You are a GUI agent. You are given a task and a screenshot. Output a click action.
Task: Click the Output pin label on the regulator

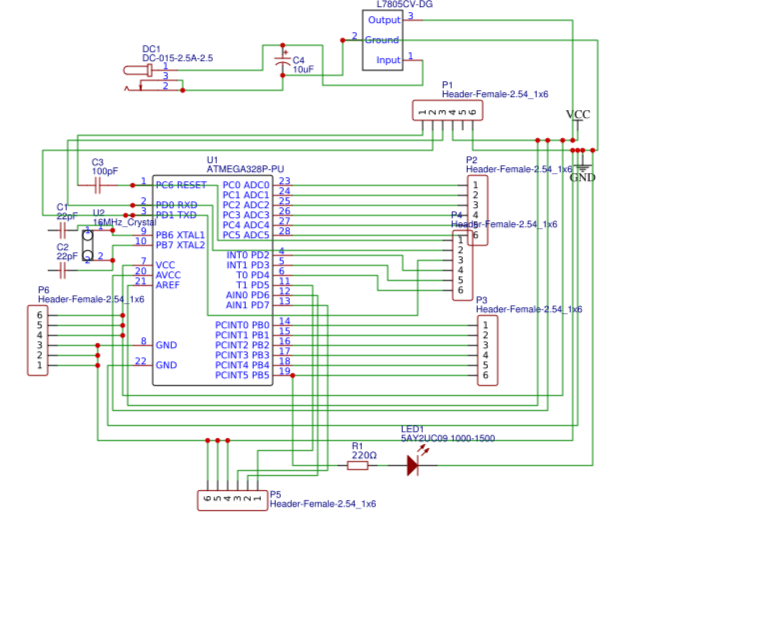point(384,20)
